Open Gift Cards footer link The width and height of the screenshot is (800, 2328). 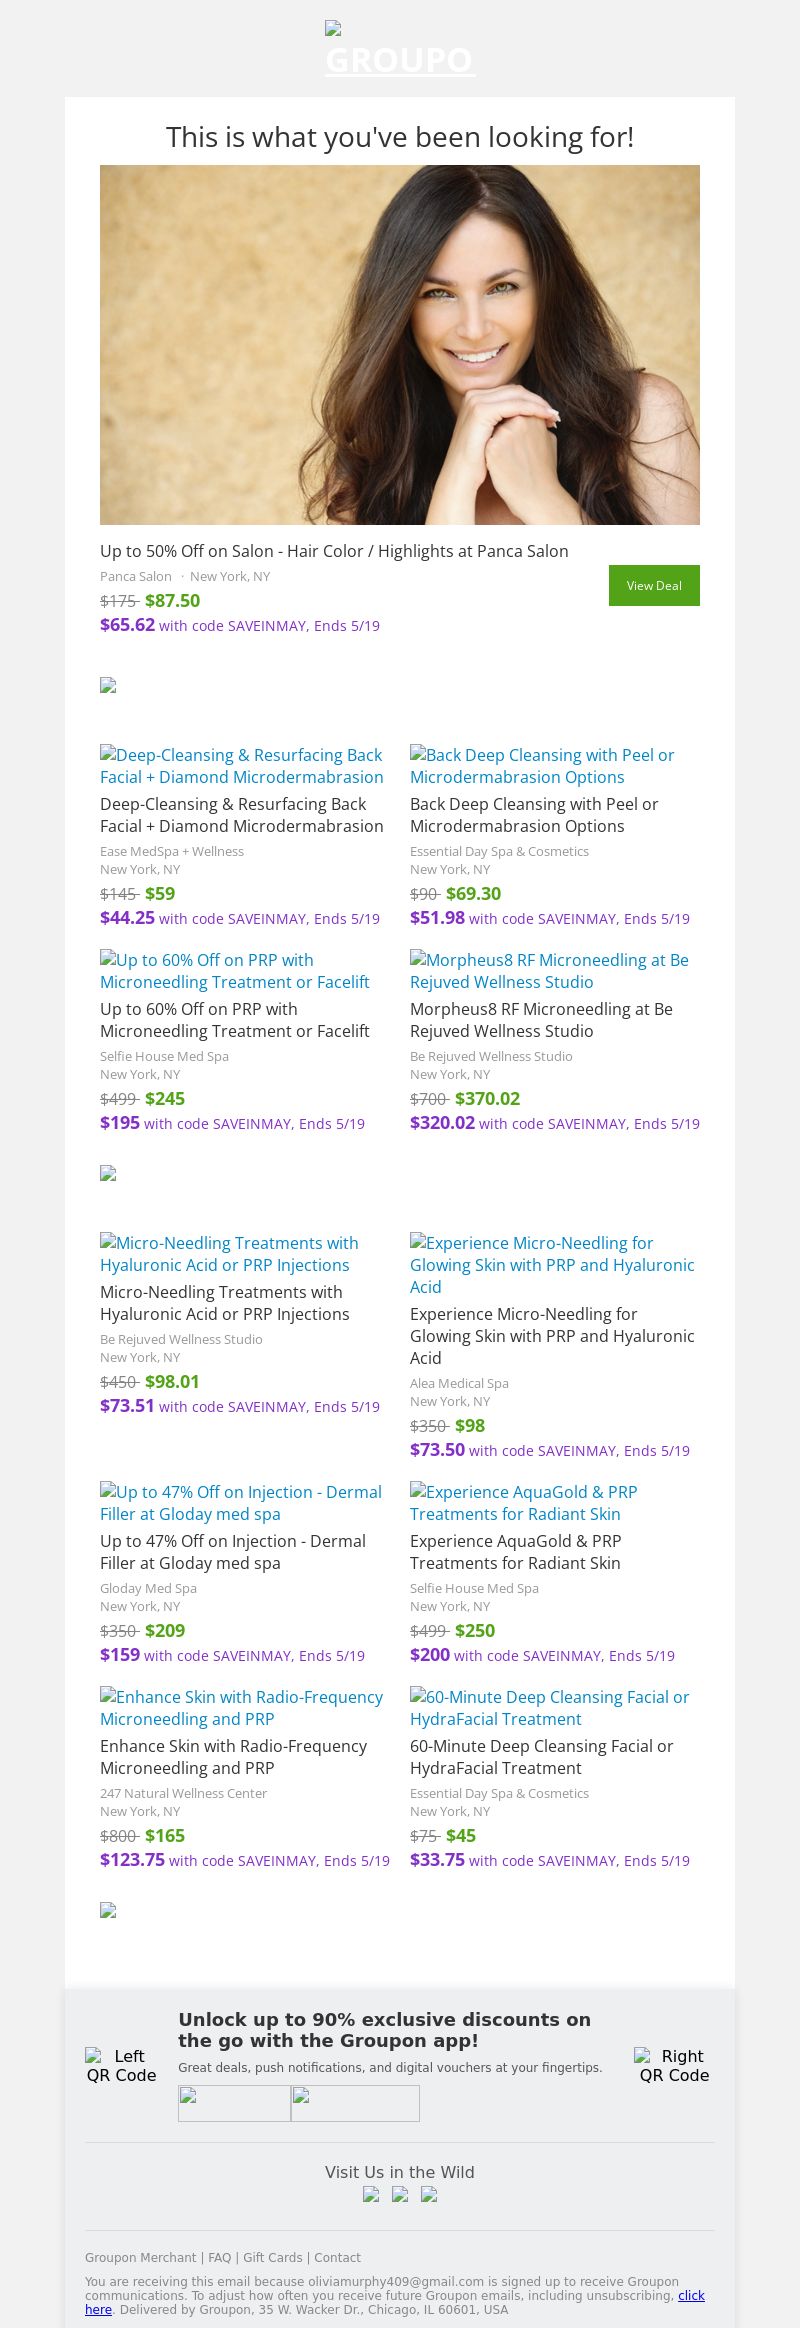click(272, 2257)
